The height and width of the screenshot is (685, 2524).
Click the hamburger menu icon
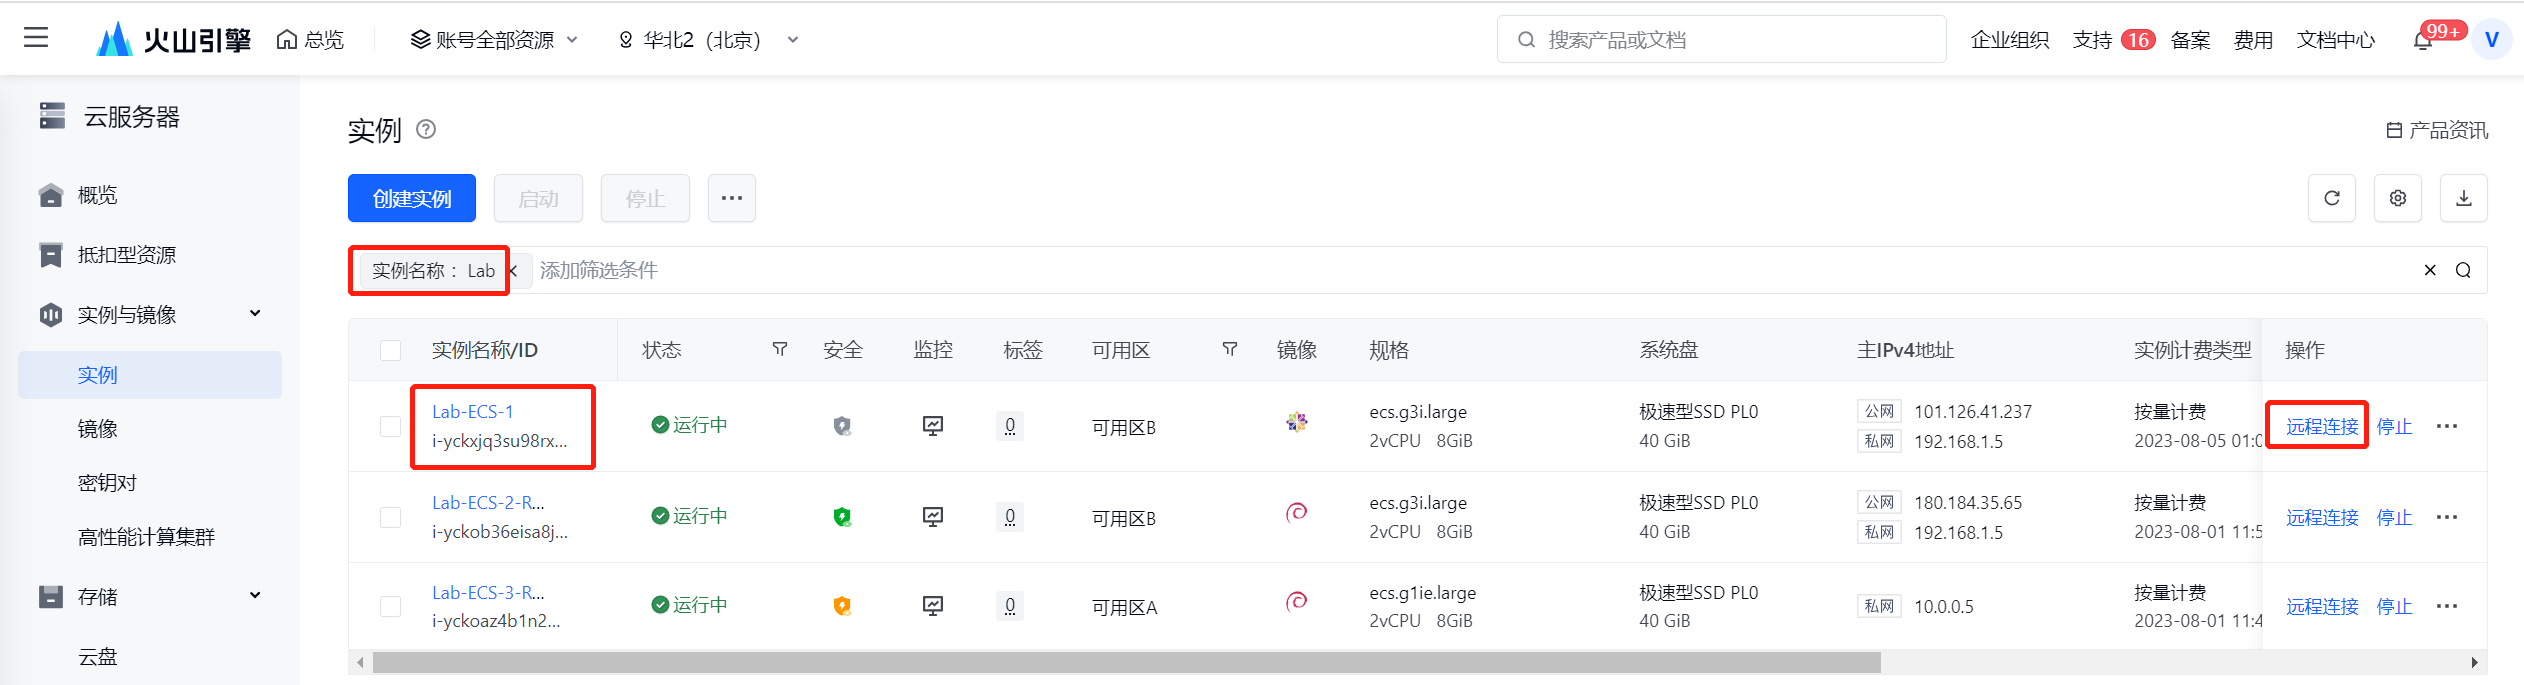(x=36, y=38)
